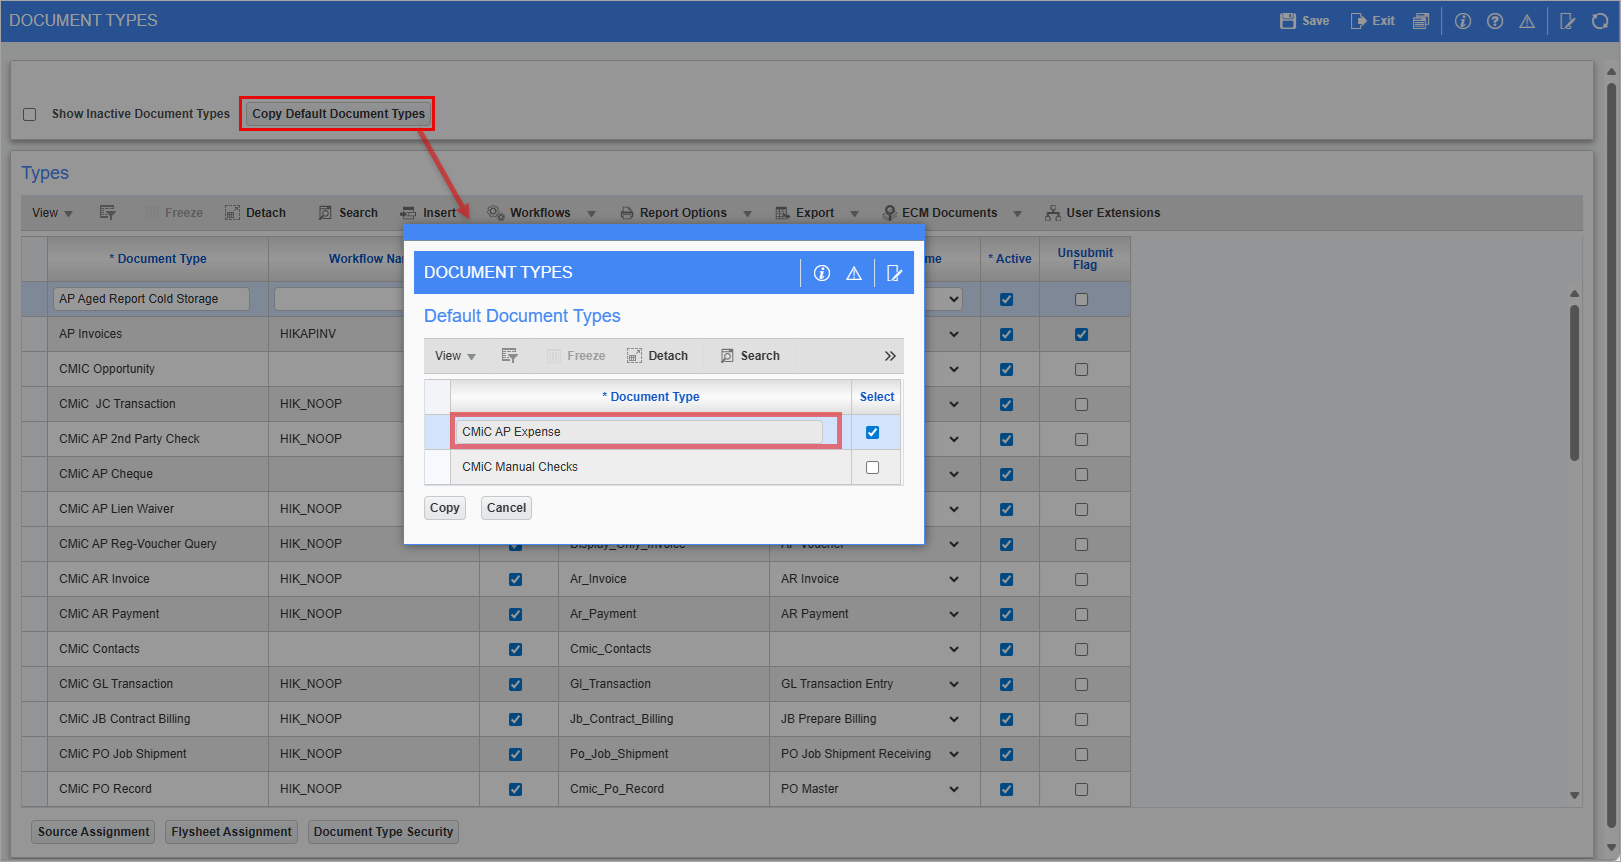Click the Types table scroll down arrow
This screenshot has height=862, width=1621.
pyautogui.click(x=1574, y=796)
